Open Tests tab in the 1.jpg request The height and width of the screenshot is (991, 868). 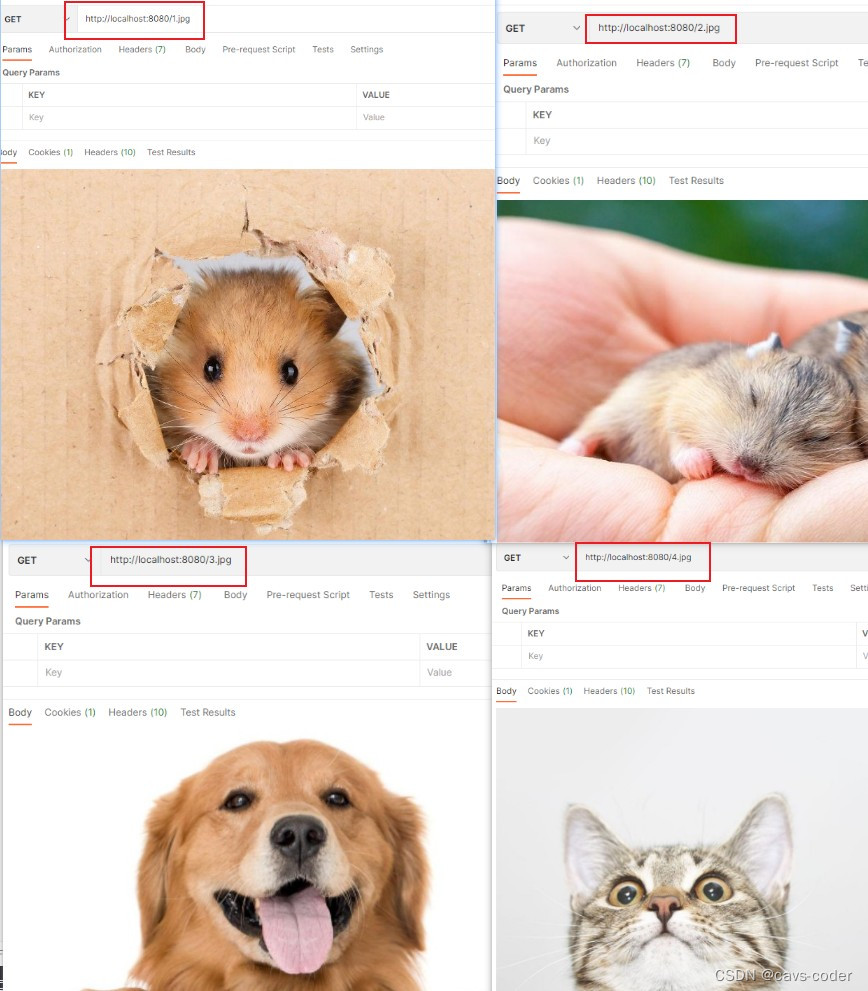323,49
